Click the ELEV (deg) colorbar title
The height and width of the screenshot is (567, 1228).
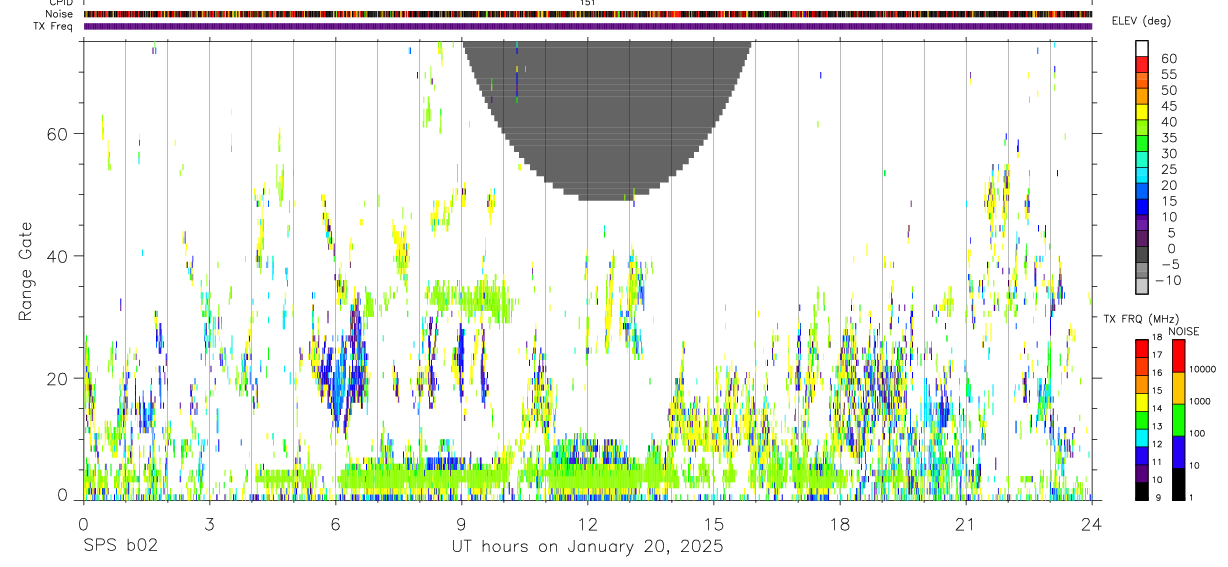coord(1141,21)
